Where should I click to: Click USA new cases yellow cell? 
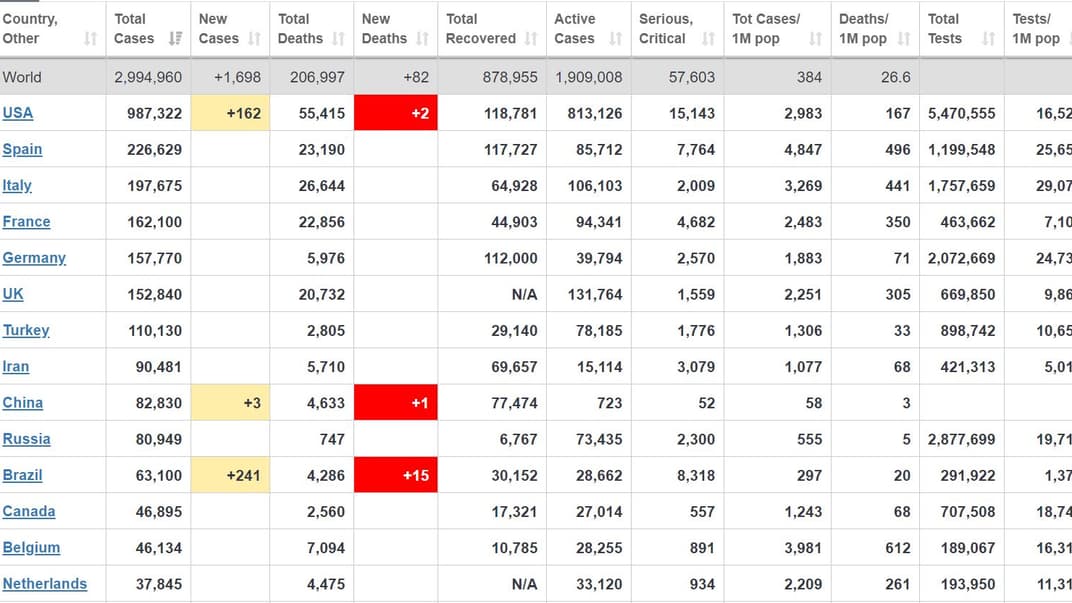coord(230,113)
